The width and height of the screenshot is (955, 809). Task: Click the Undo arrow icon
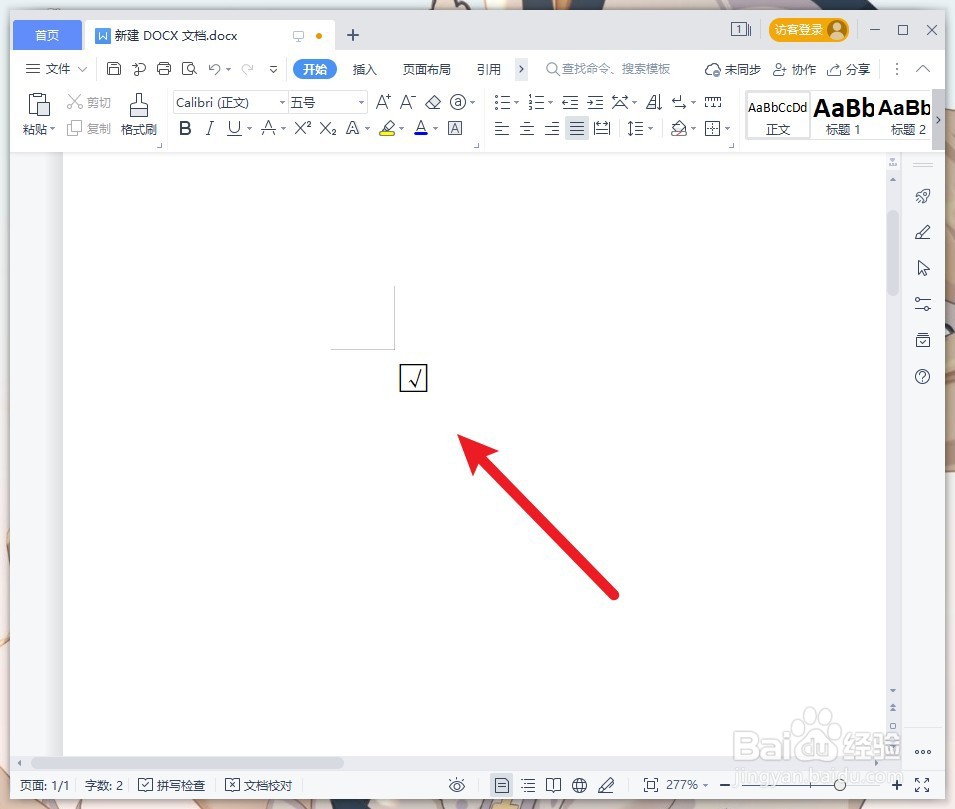[214, 69]
